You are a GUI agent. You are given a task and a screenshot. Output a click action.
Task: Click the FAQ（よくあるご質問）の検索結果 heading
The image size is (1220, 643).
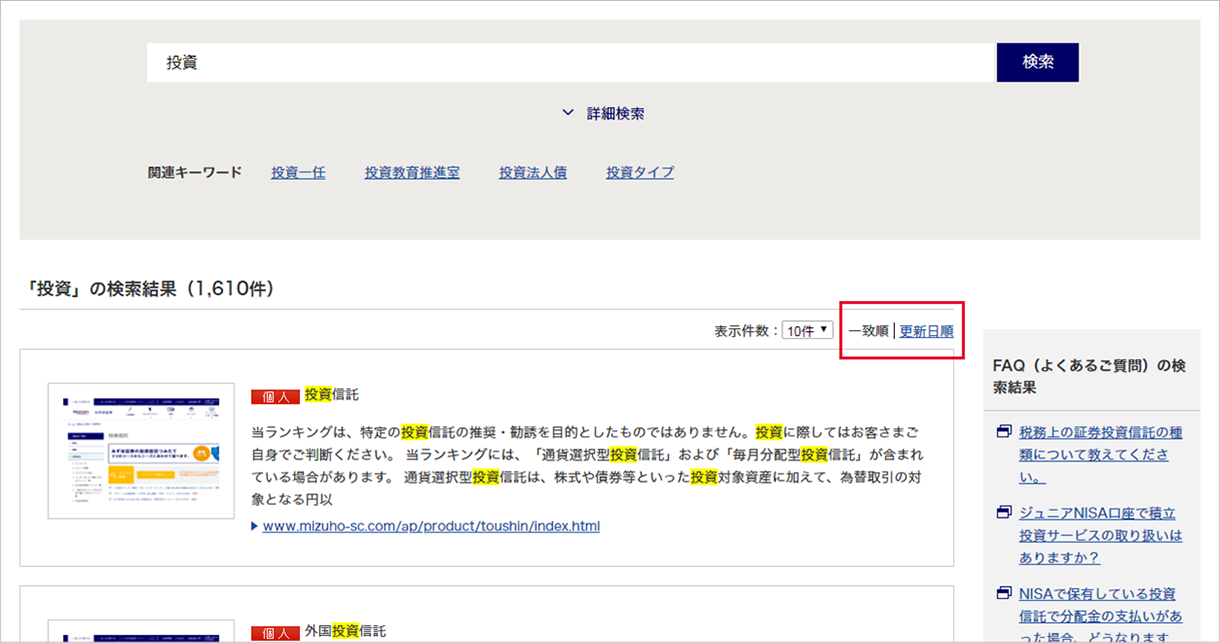point(1089,376)
